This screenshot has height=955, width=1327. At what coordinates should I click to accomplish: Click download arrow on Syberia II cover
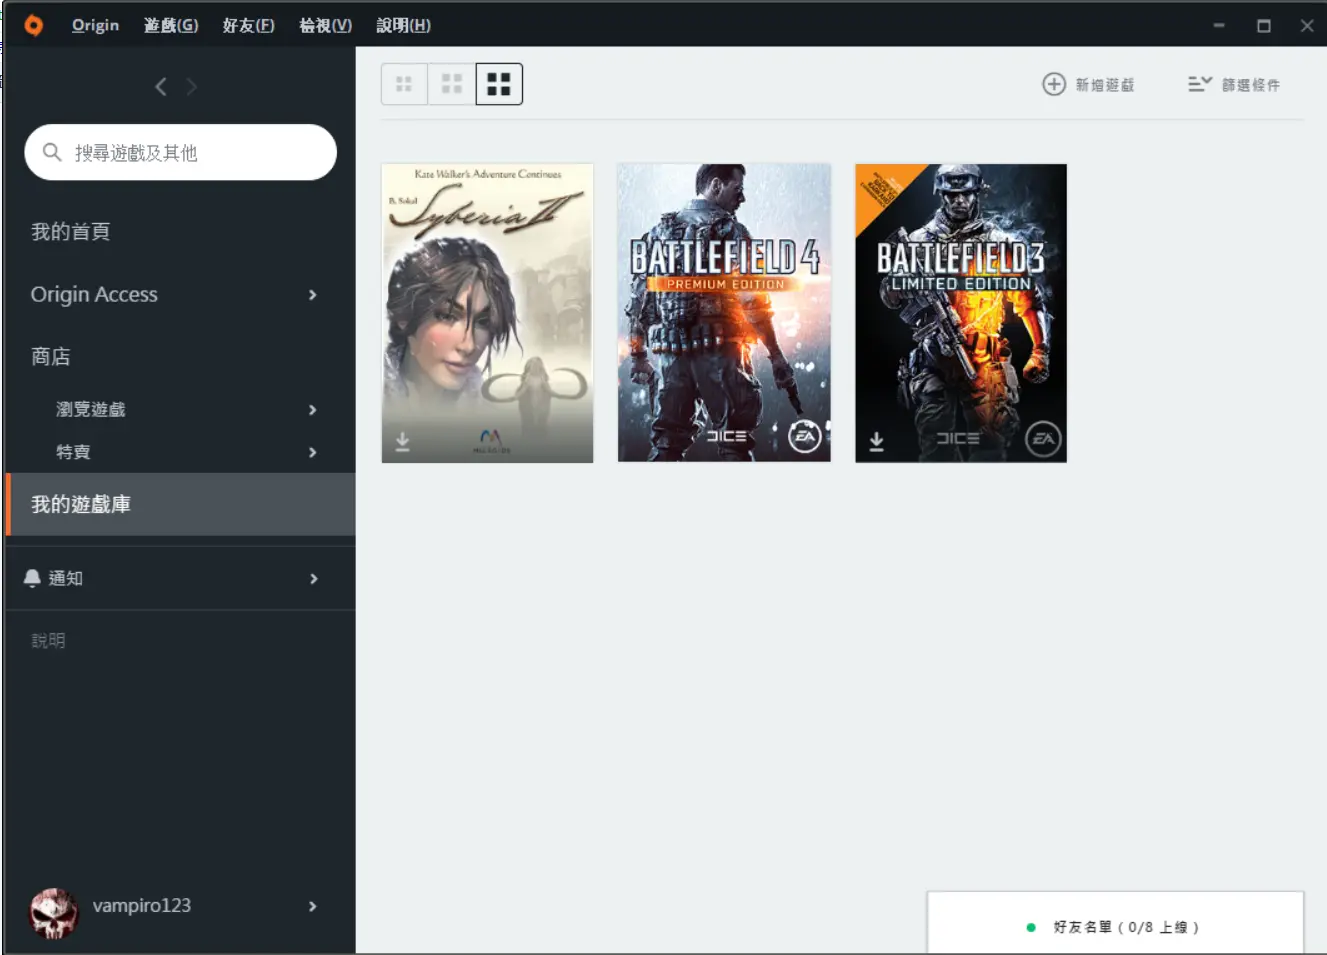(x=402, y=441)
